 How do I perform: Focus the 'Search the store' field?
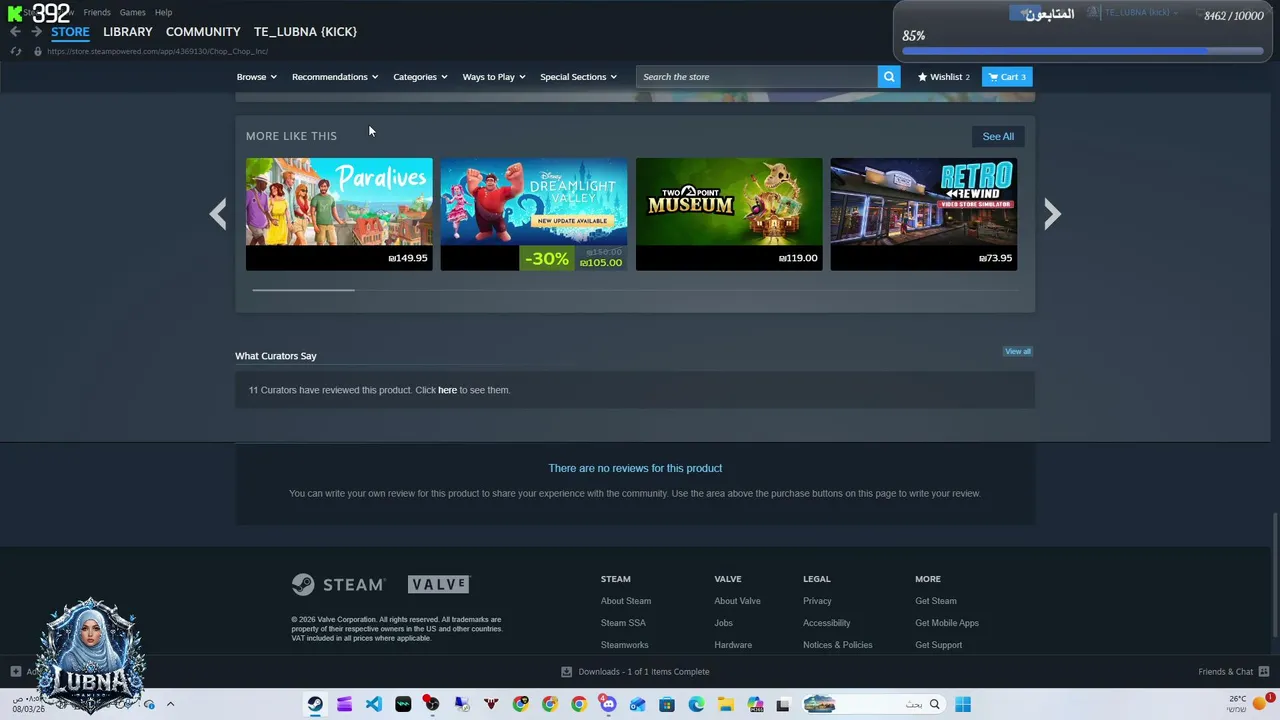click(x=757, y=77)
